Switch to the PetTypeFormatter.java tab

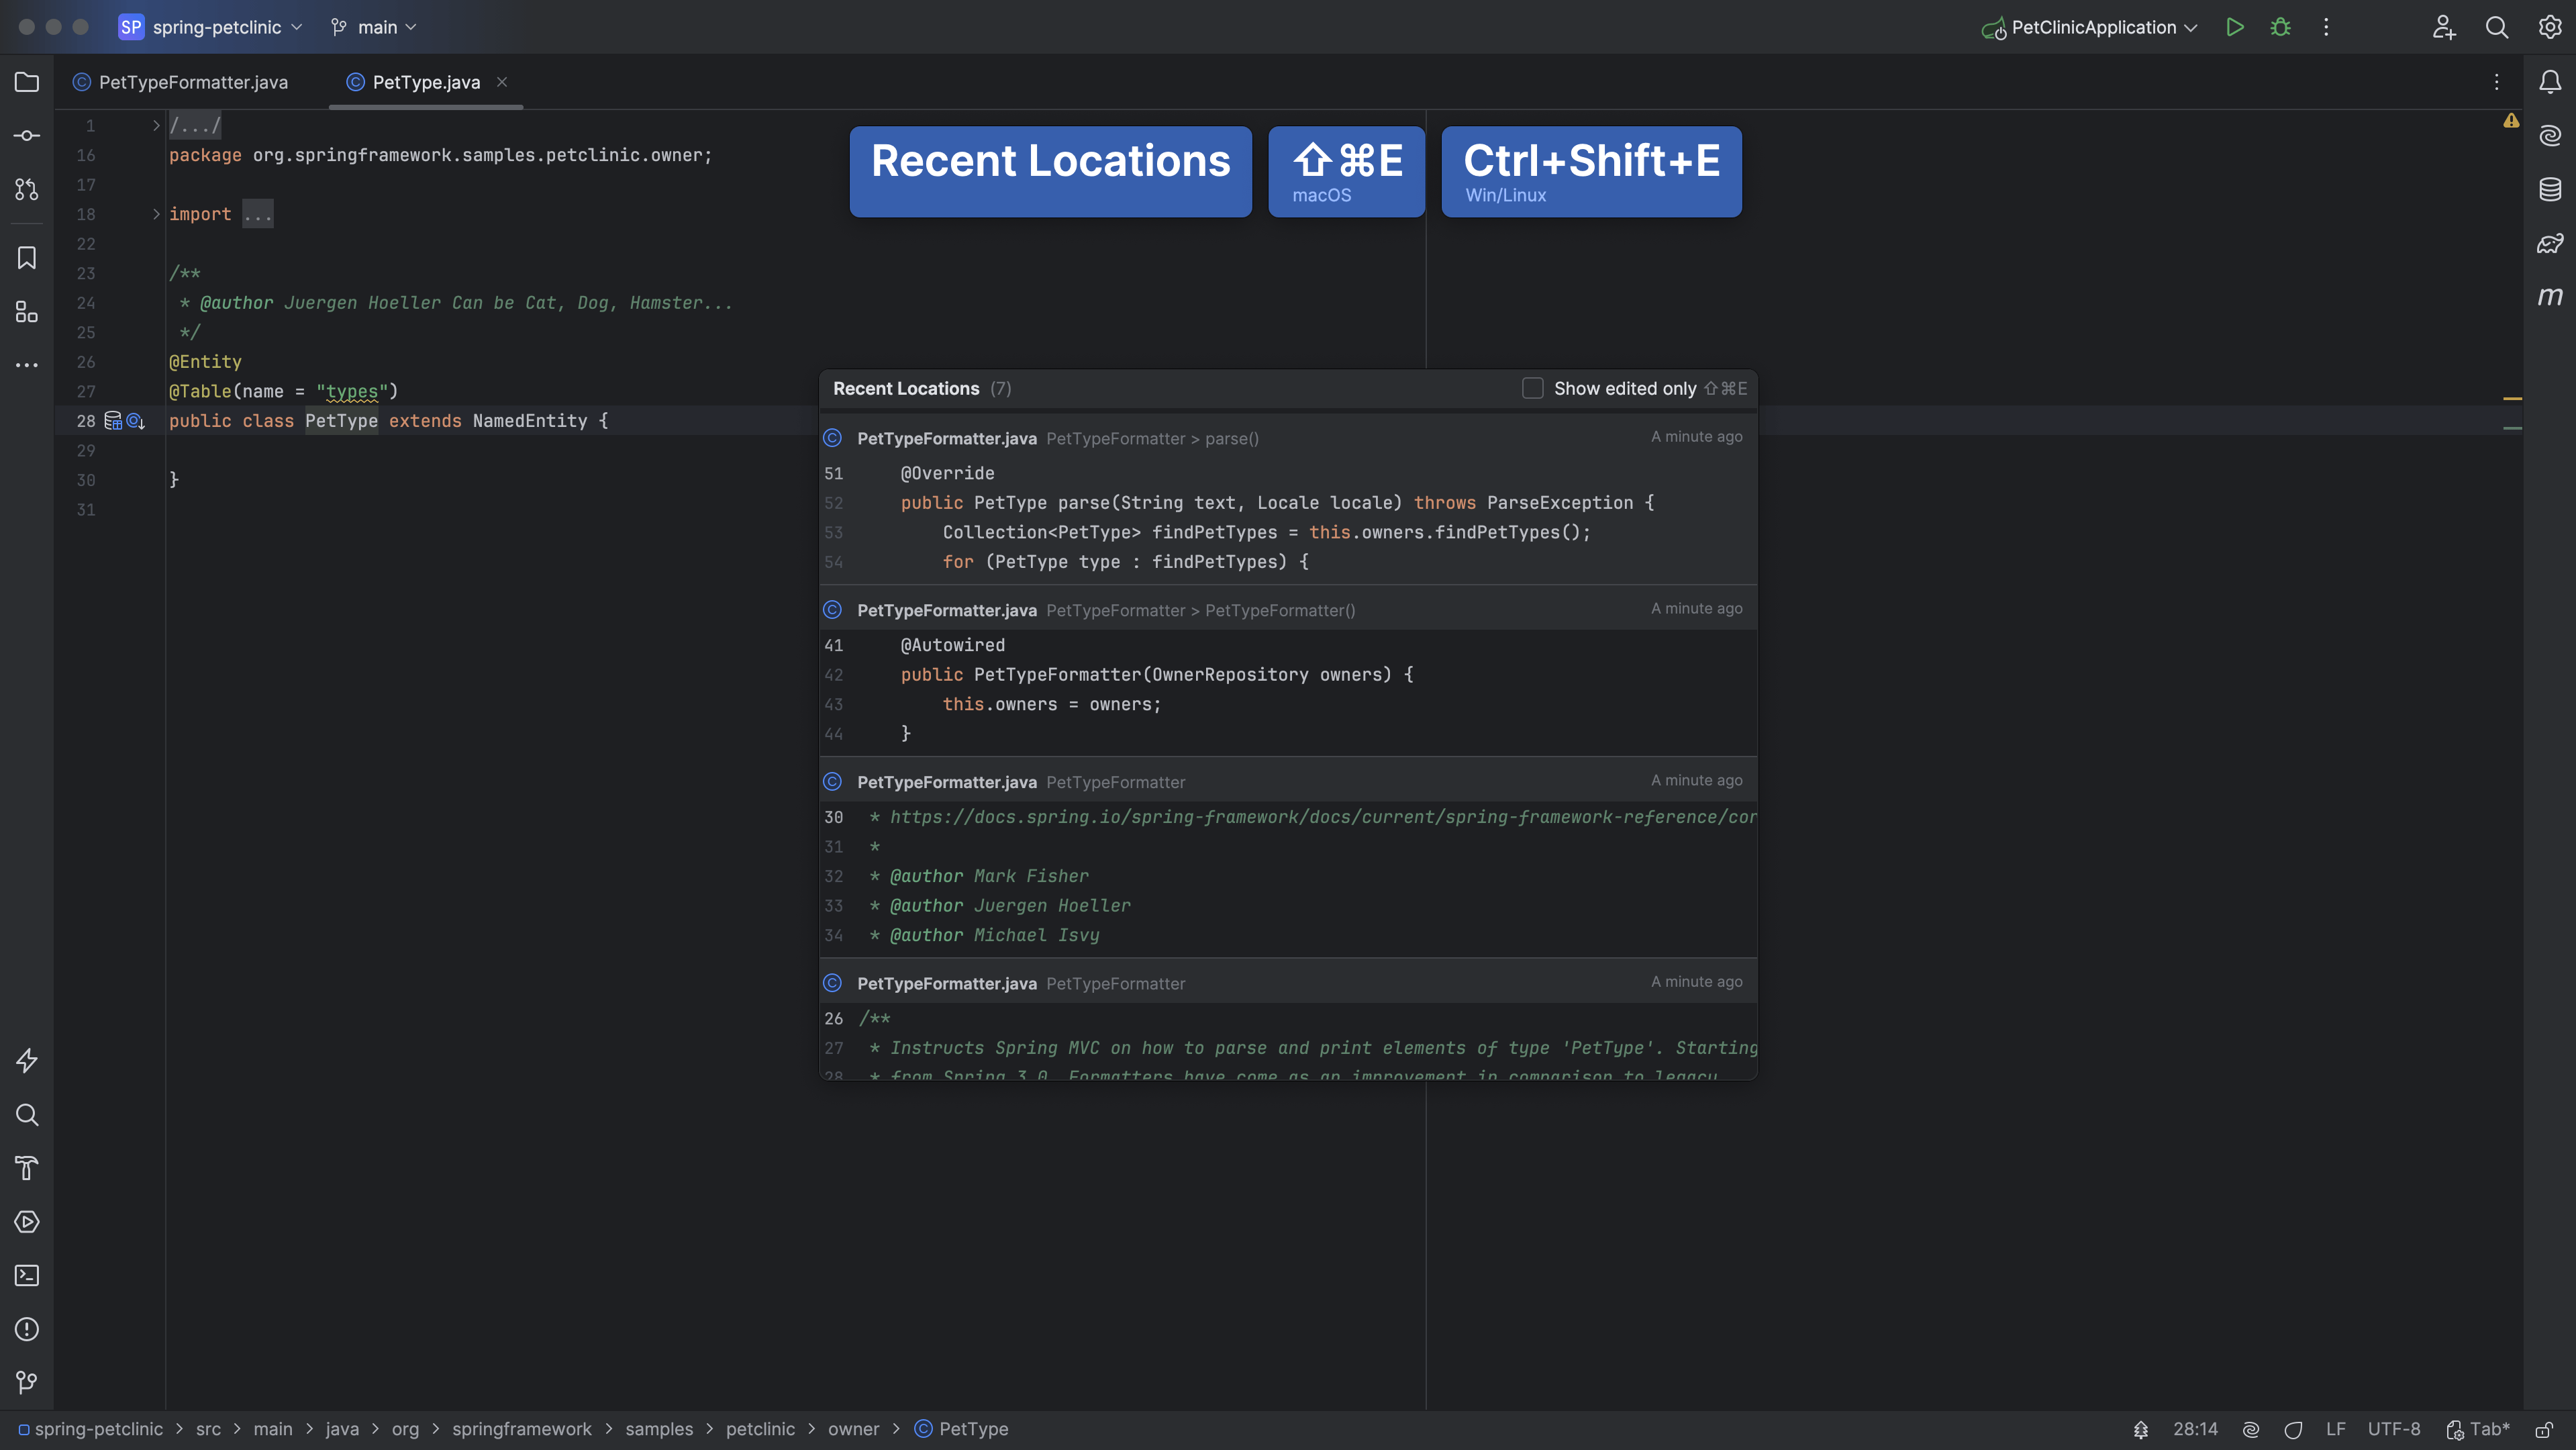coord(192,82)
